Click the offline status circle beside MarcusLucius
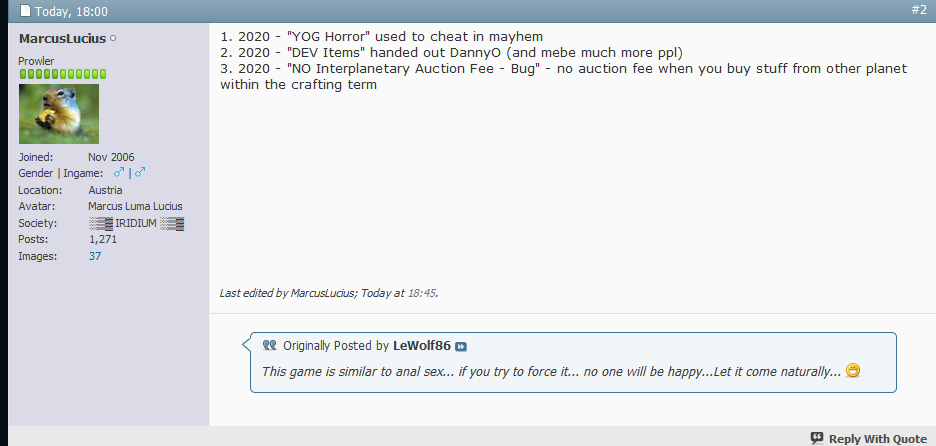 coord(113,38)
